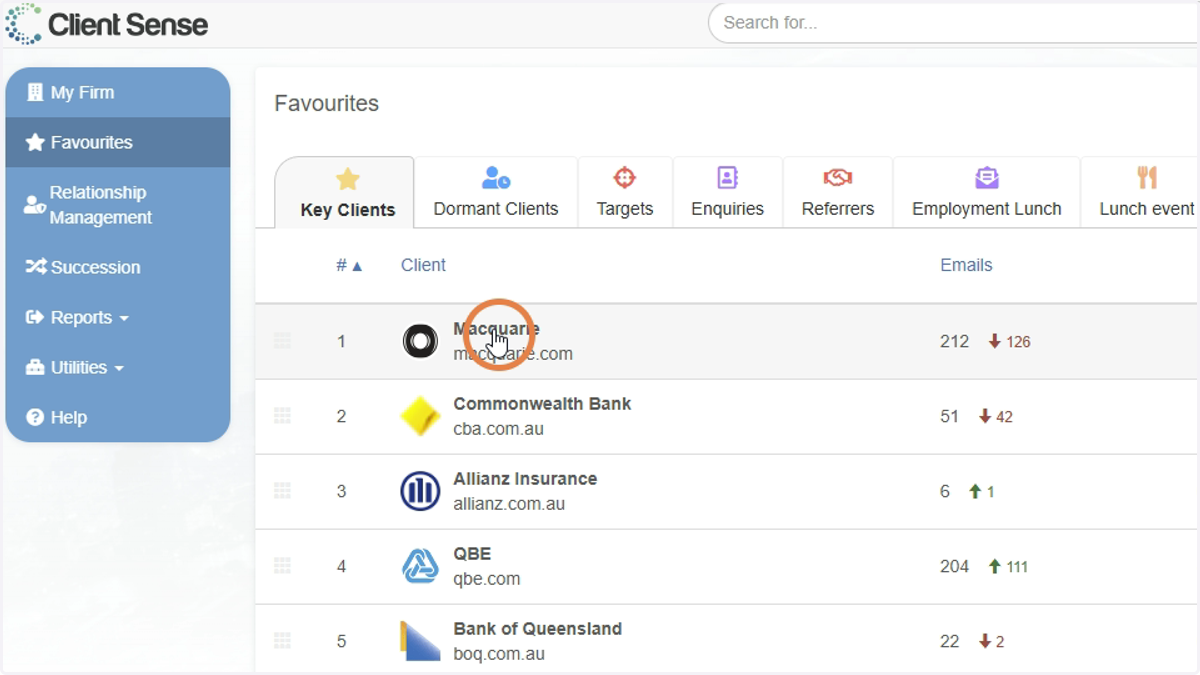This screenshot has height=675, width=1200.
Task: Click the Bank of Queensland logo
Action: 420,641
